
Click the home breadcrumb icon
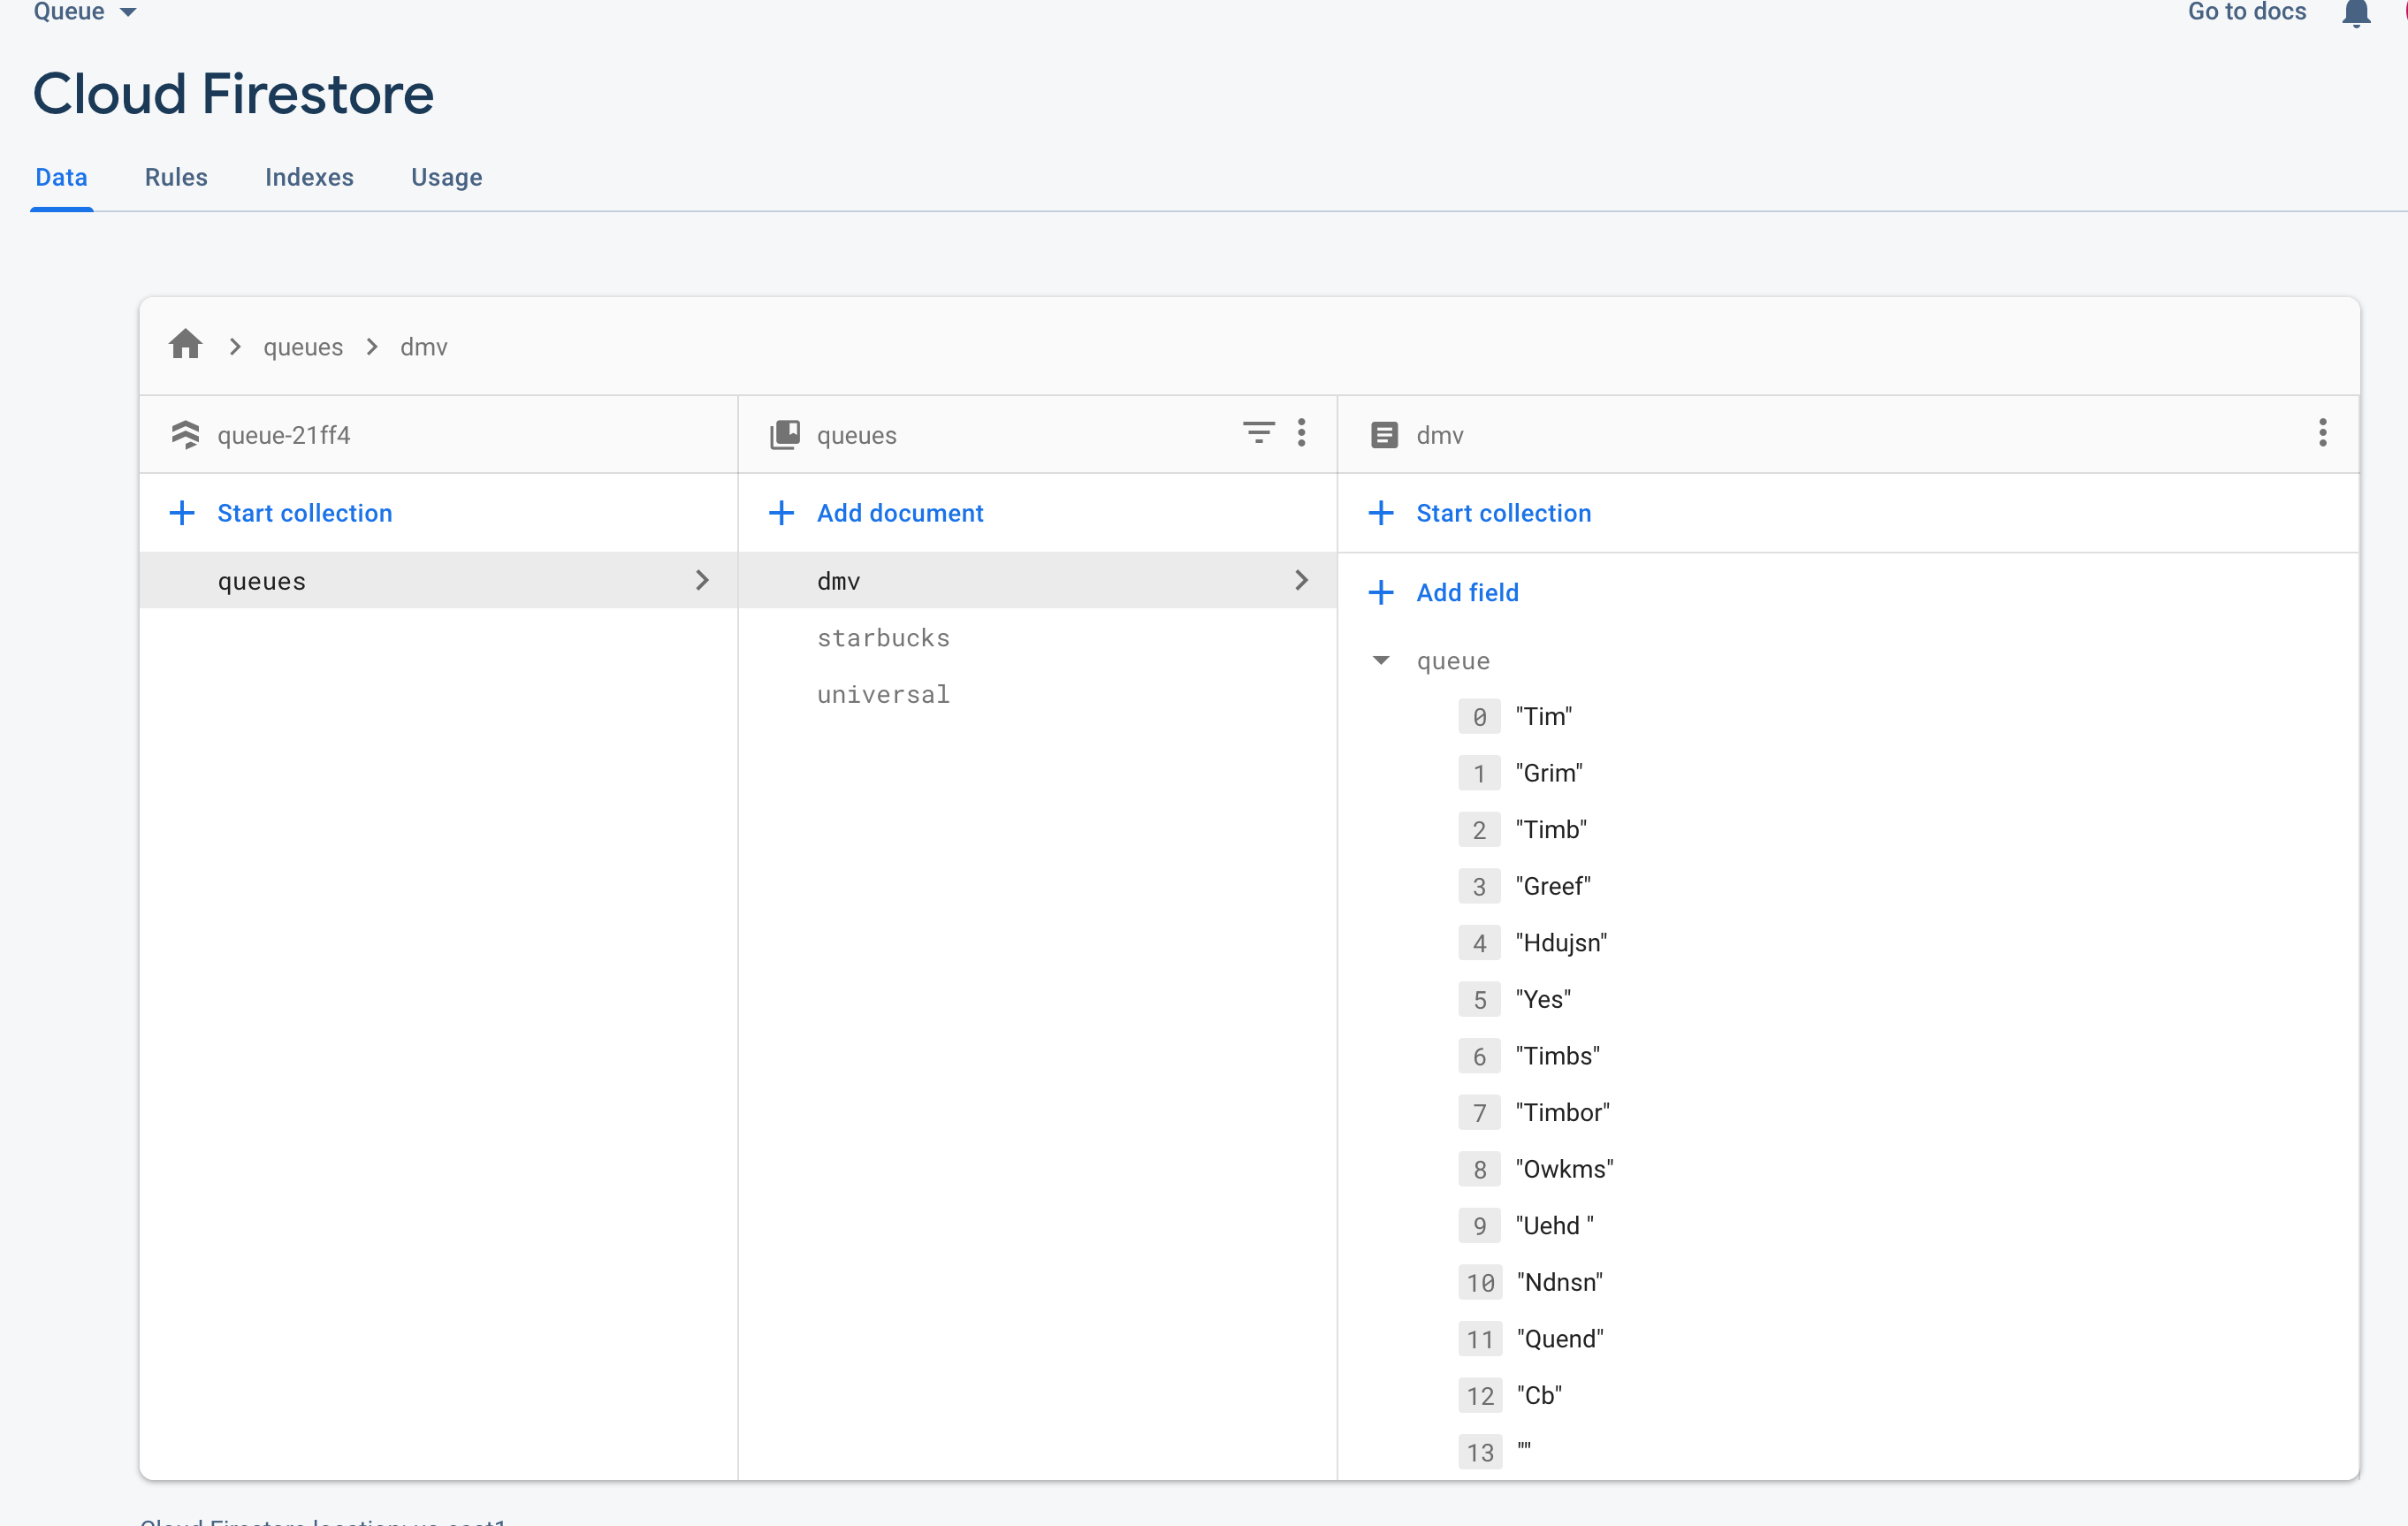185,346
